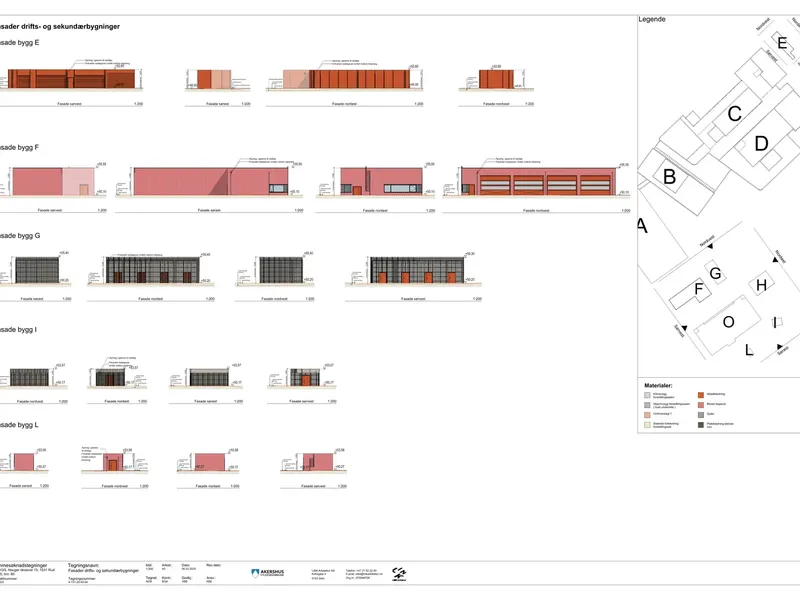The height and width of the screenshot is (600, 800).
Task: Click the 'Rev.dato:' field in title block
Action: 213,565
